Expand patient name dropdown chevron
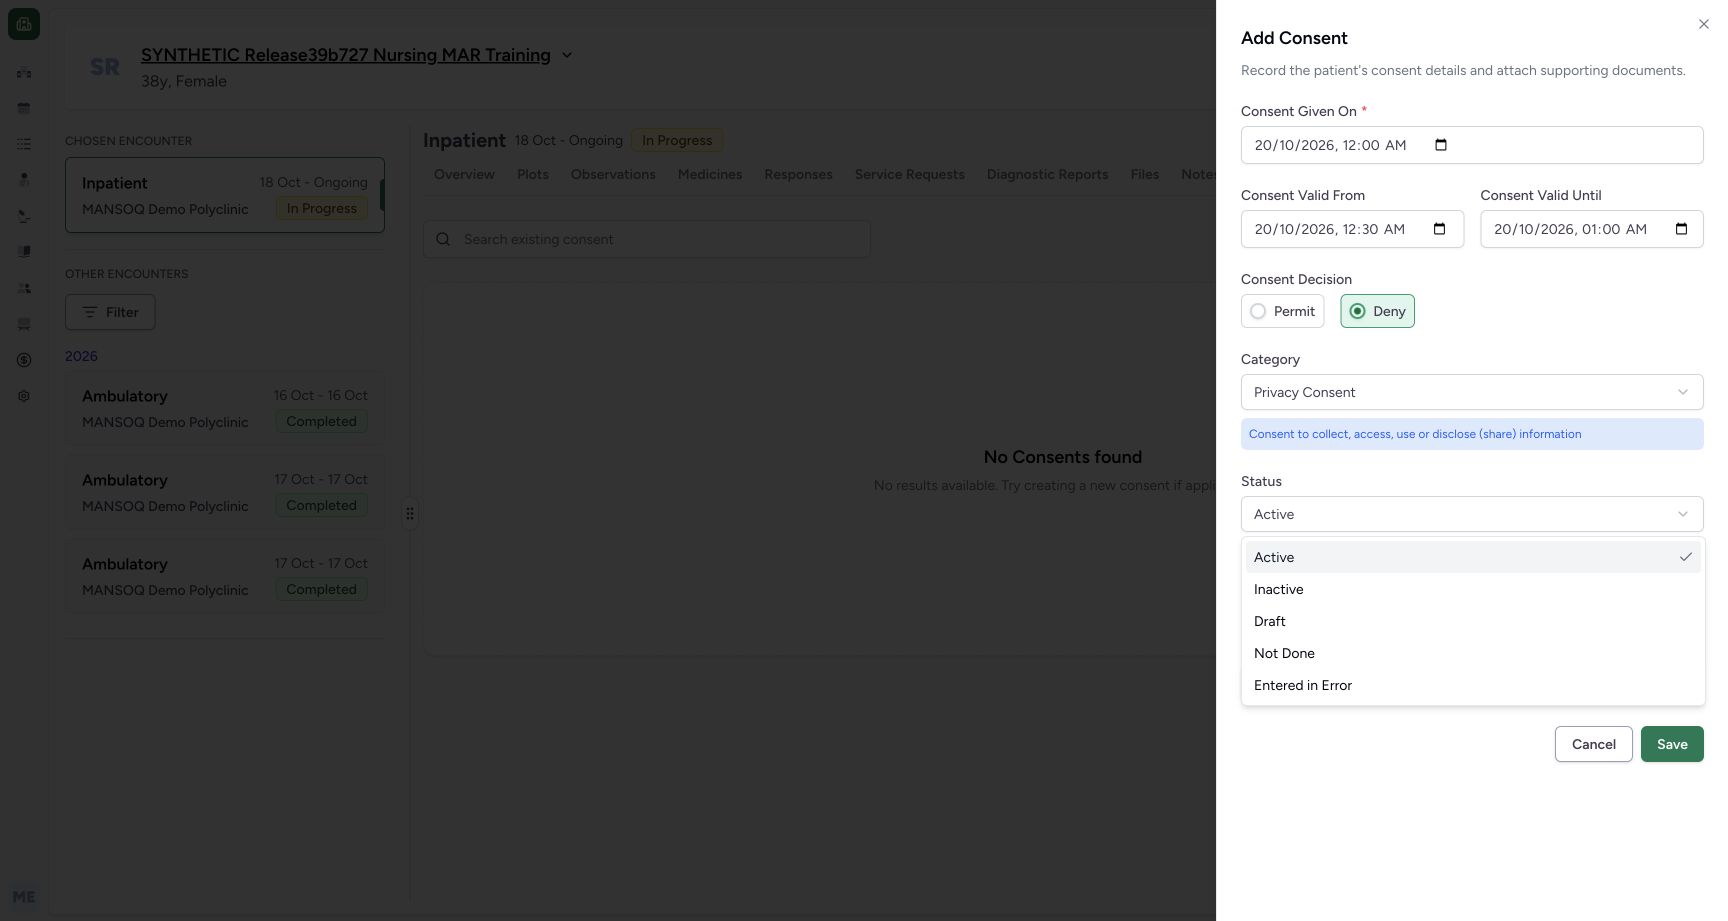 tap(567, 55)
